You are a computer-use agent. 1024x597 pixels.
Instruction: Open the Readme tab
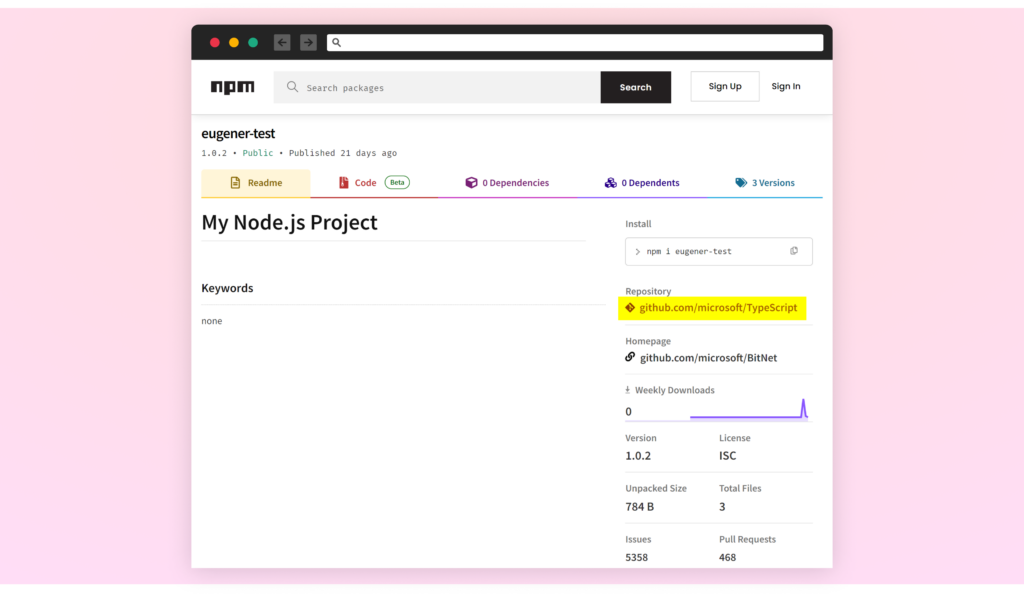pyautogui.click(x=256, y=183)
